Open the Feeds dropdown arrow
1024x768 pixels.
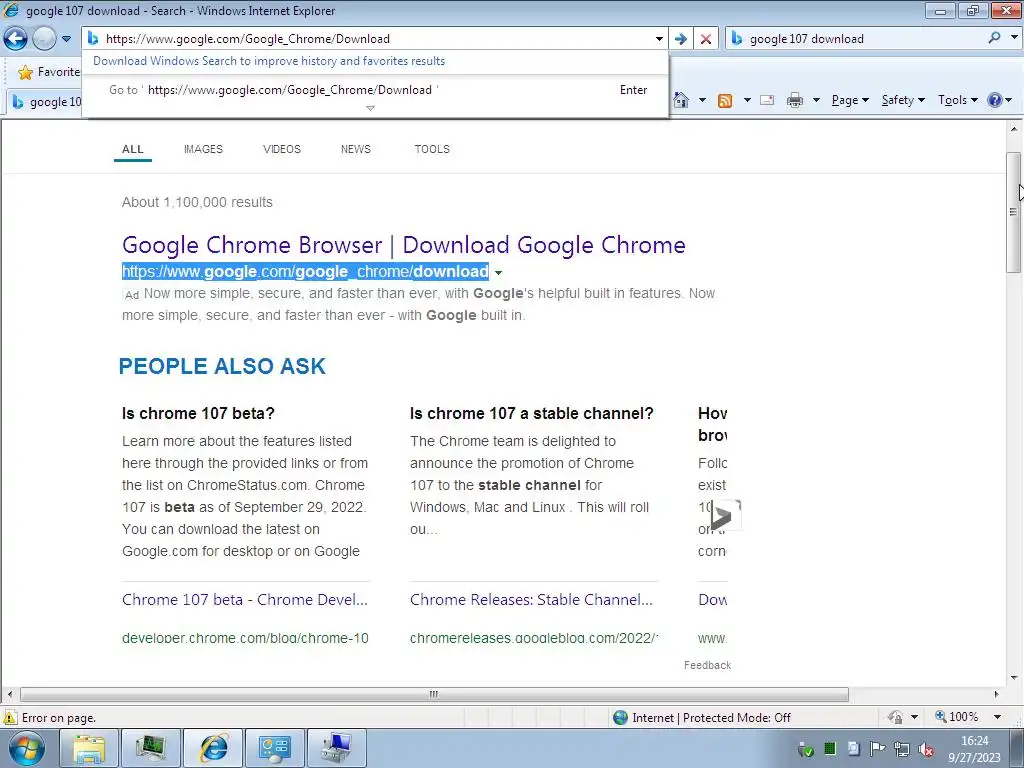pos(747,100)
